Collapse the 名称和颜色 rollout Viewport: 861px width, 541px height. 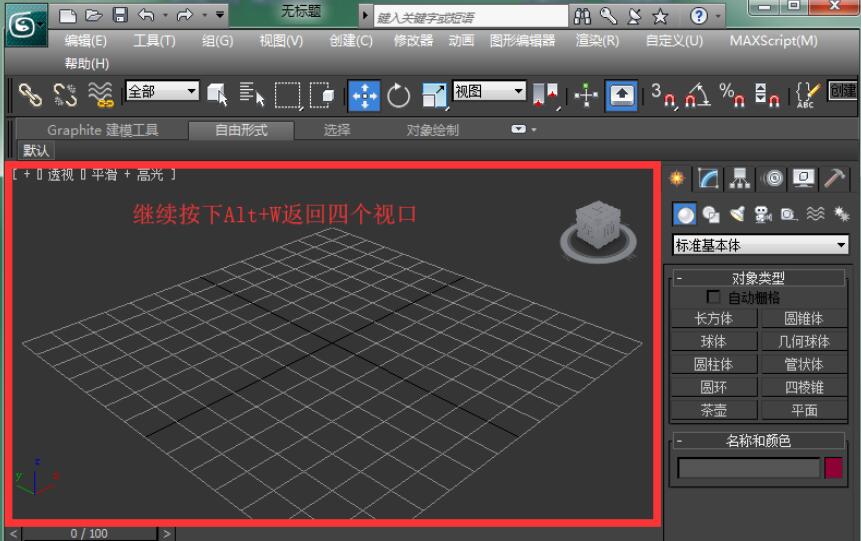click(758, 440)
